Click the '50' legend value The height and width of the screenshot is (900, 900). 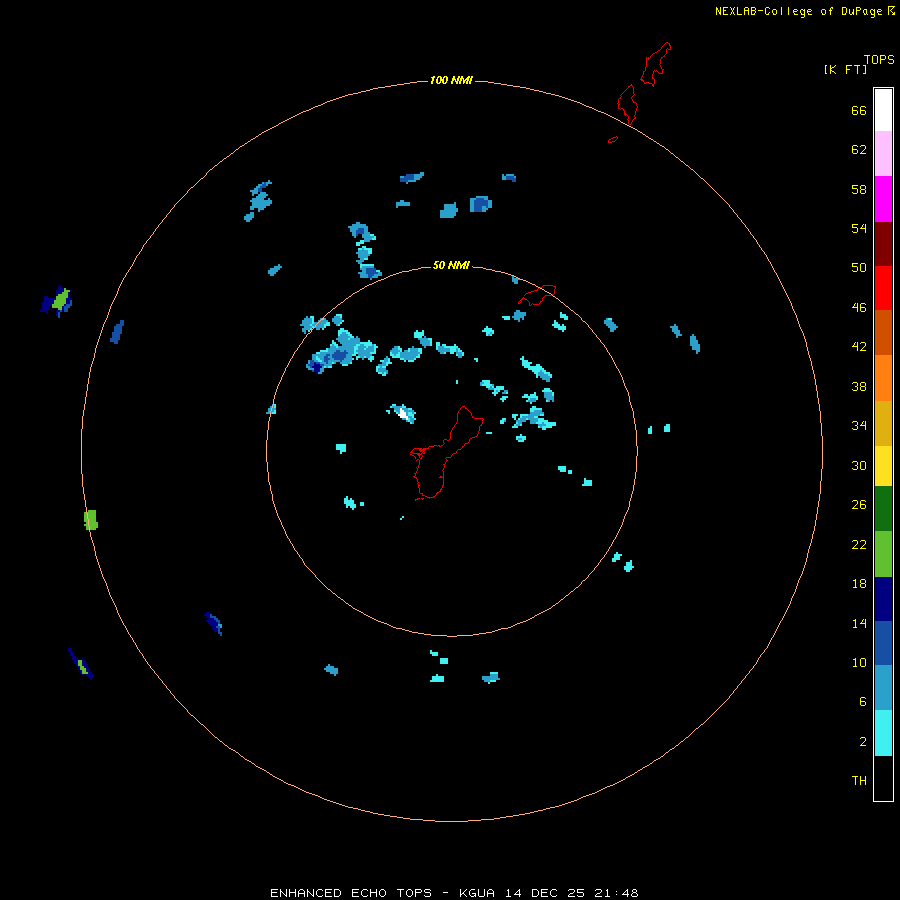(x=859, y=267)
